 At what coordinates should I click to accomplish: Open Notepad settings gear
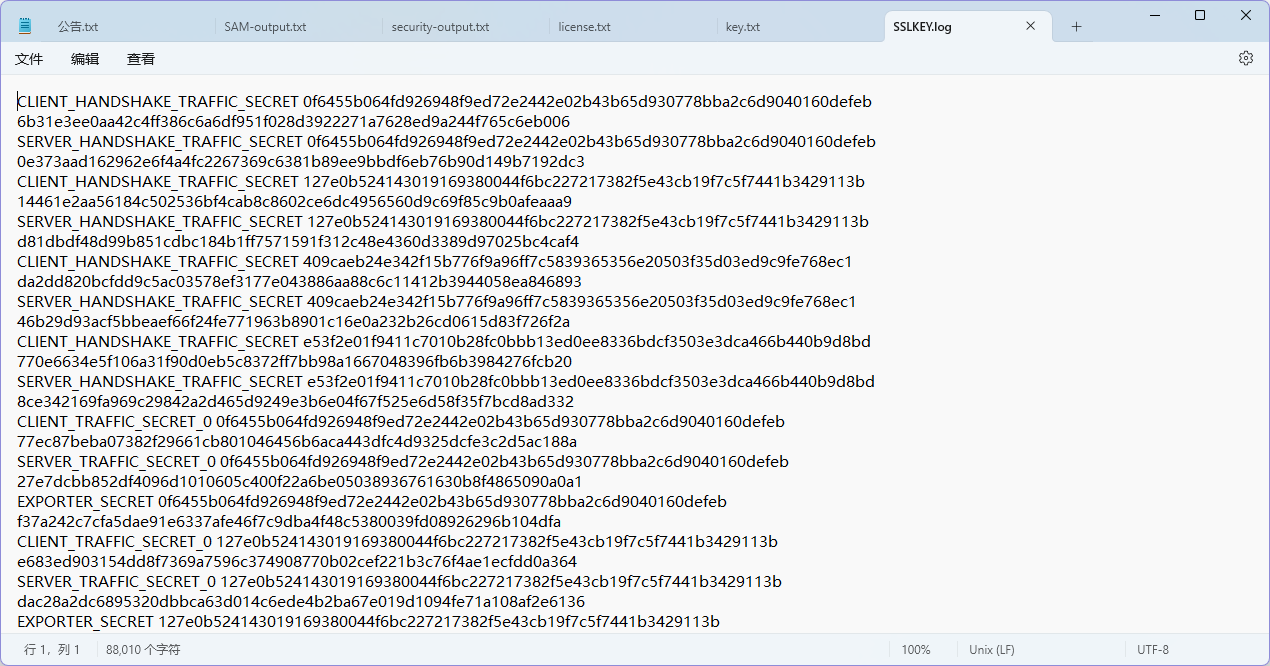1245,59
